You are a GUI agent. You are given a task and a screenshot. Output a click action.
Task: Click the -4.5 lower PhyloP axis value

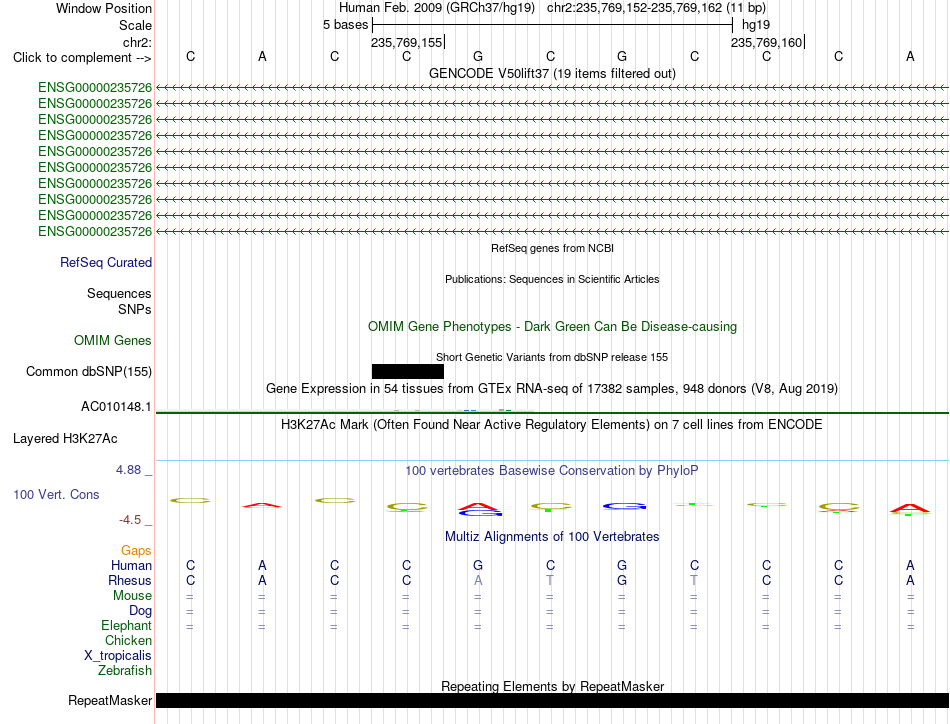[x=130, y=520]
